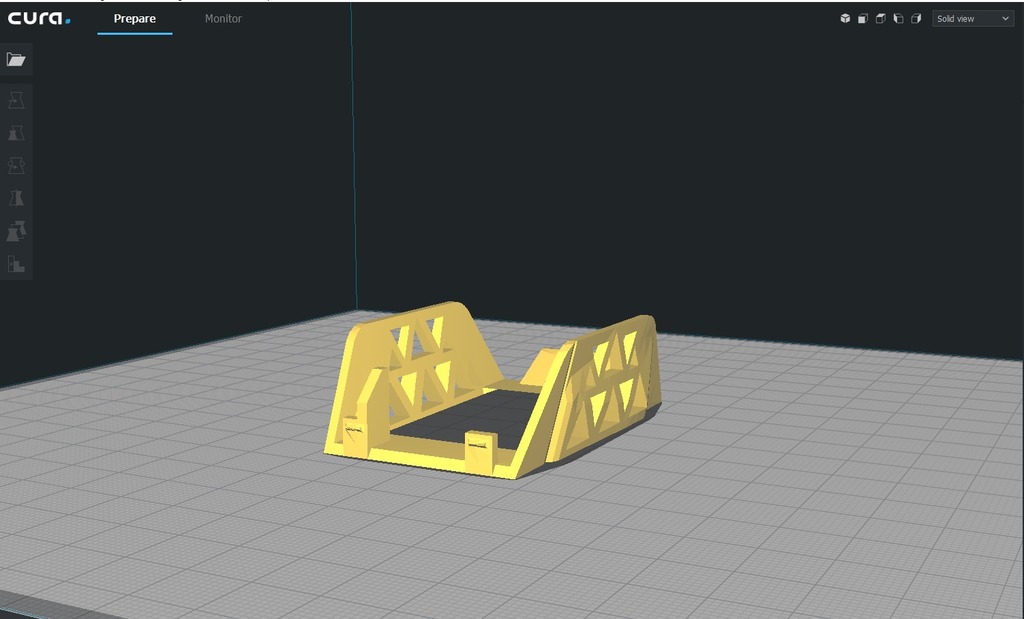Switch camera to right side view icon
This screenshot has height=619, width=1024.
click(x=916, y=19)
